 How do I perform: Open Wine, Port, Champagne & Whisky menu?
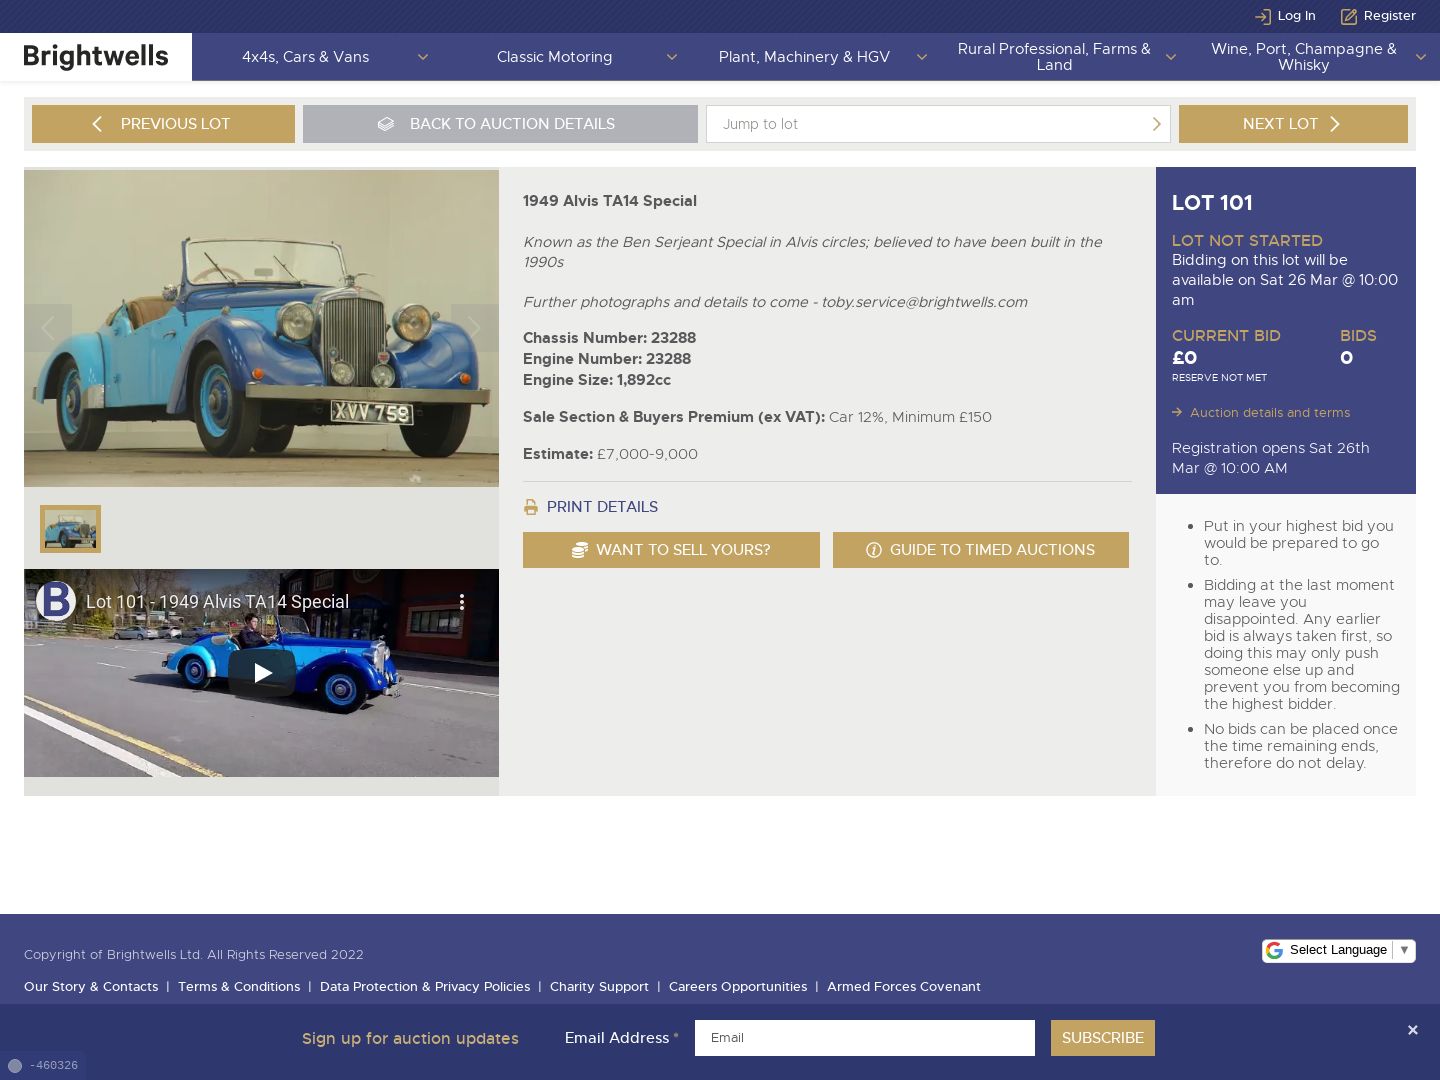[x=1304, y=57]
